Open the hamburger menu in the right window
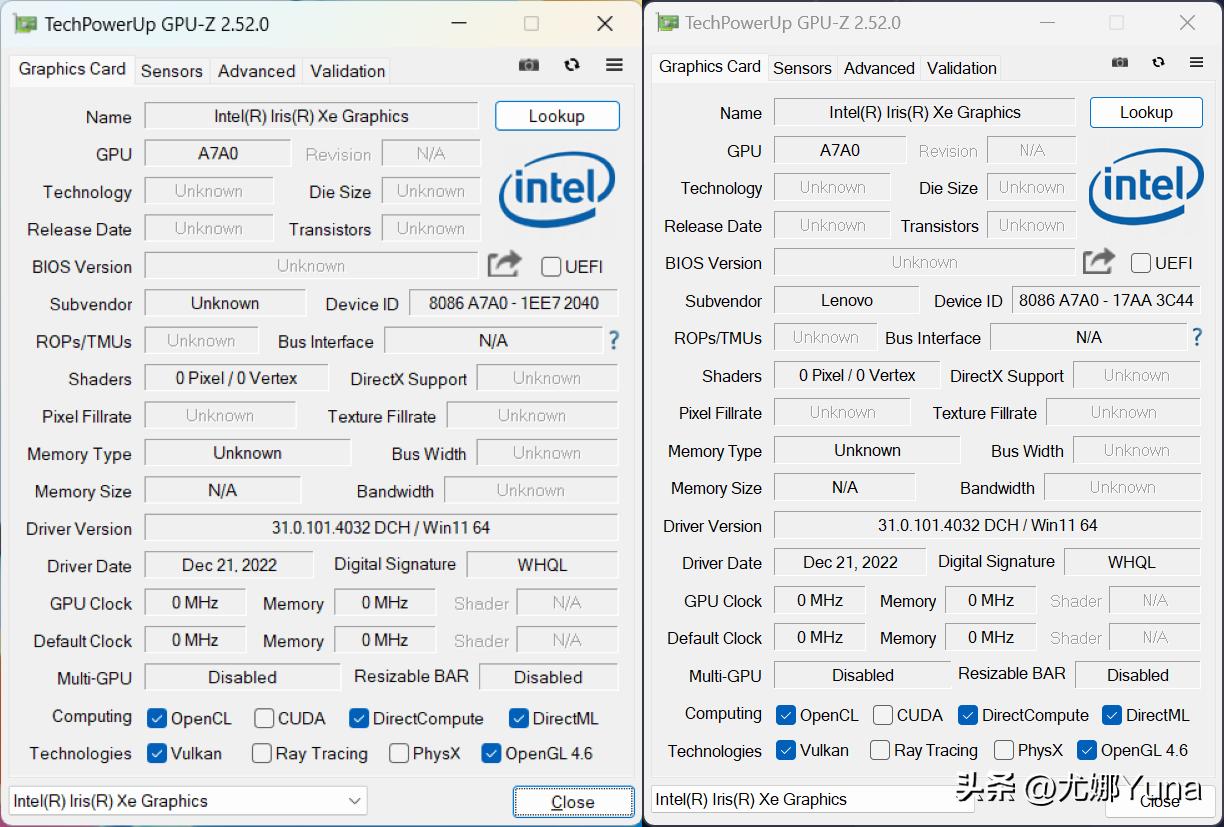This screenshot has width=1226, height=827. (1197, 61)
